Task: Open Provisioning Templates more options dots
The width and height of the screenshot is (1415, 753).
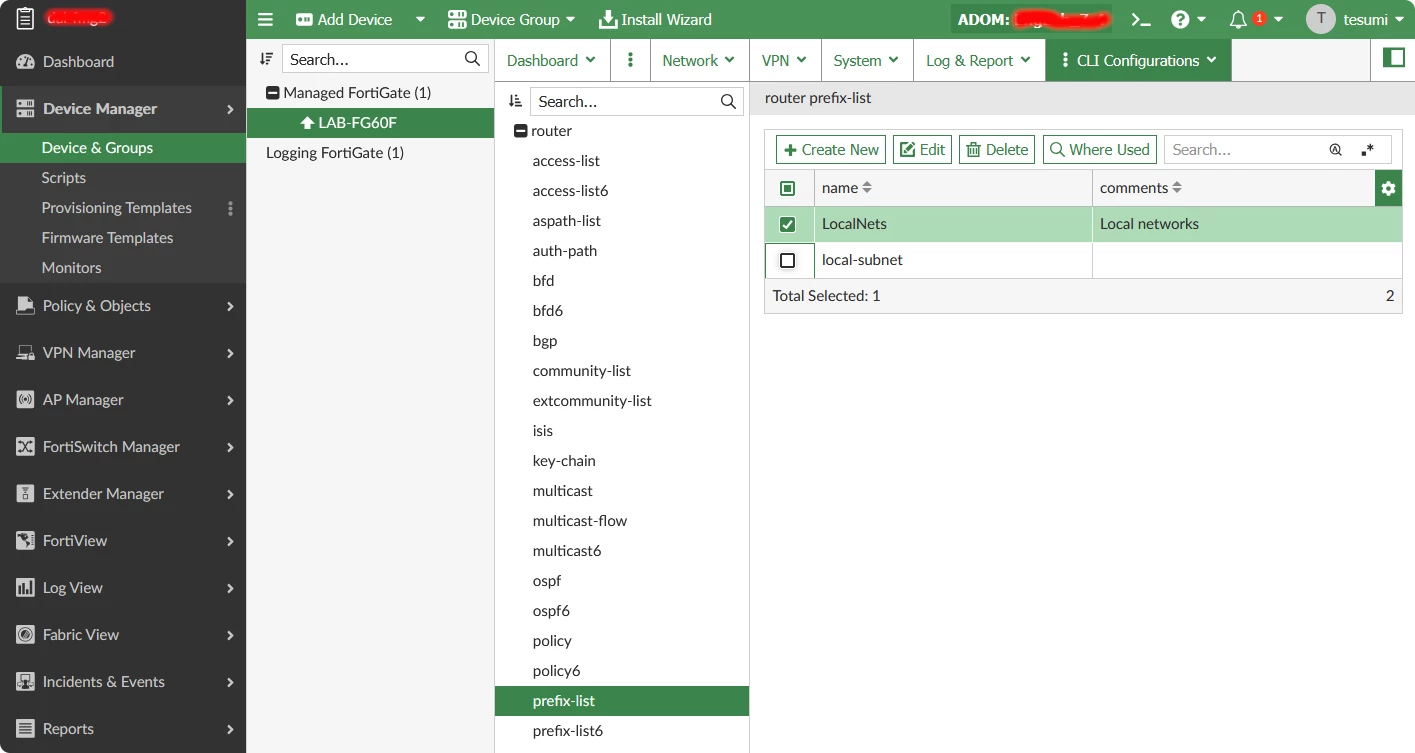Action: click(230, 208)
